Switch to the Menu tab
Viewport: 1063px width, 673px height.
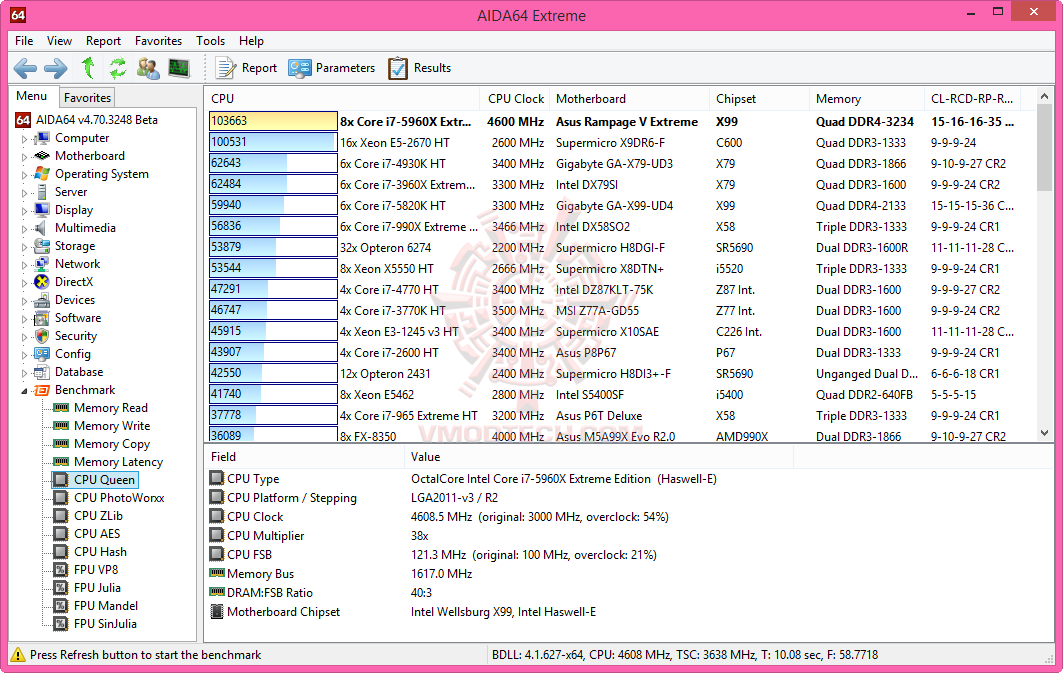[32, 96]
